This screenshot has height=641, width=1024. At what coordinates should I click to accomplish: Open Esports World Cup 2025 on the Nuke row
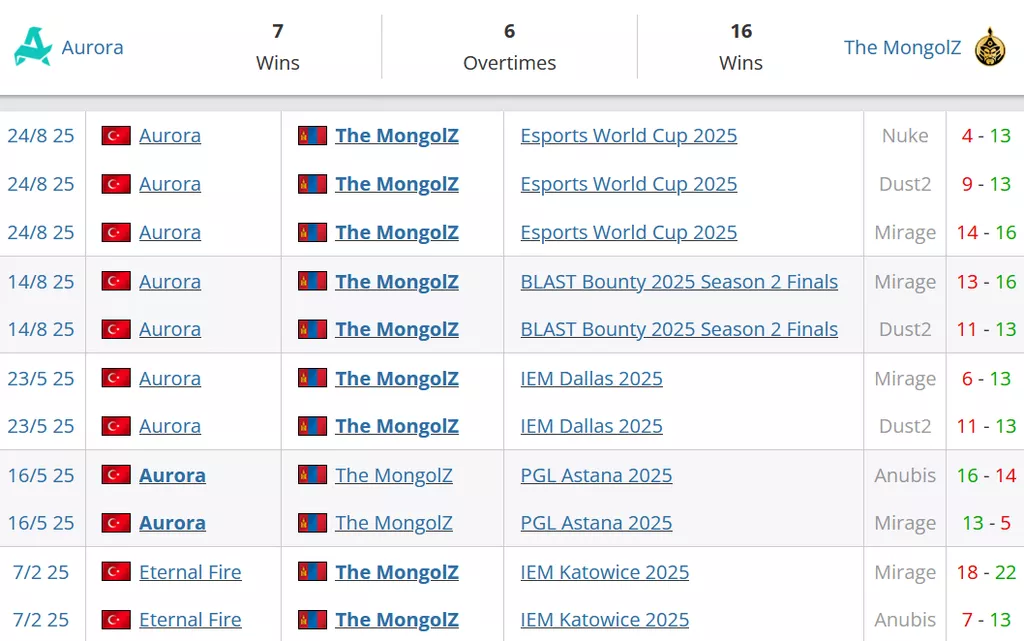[628, 136]
